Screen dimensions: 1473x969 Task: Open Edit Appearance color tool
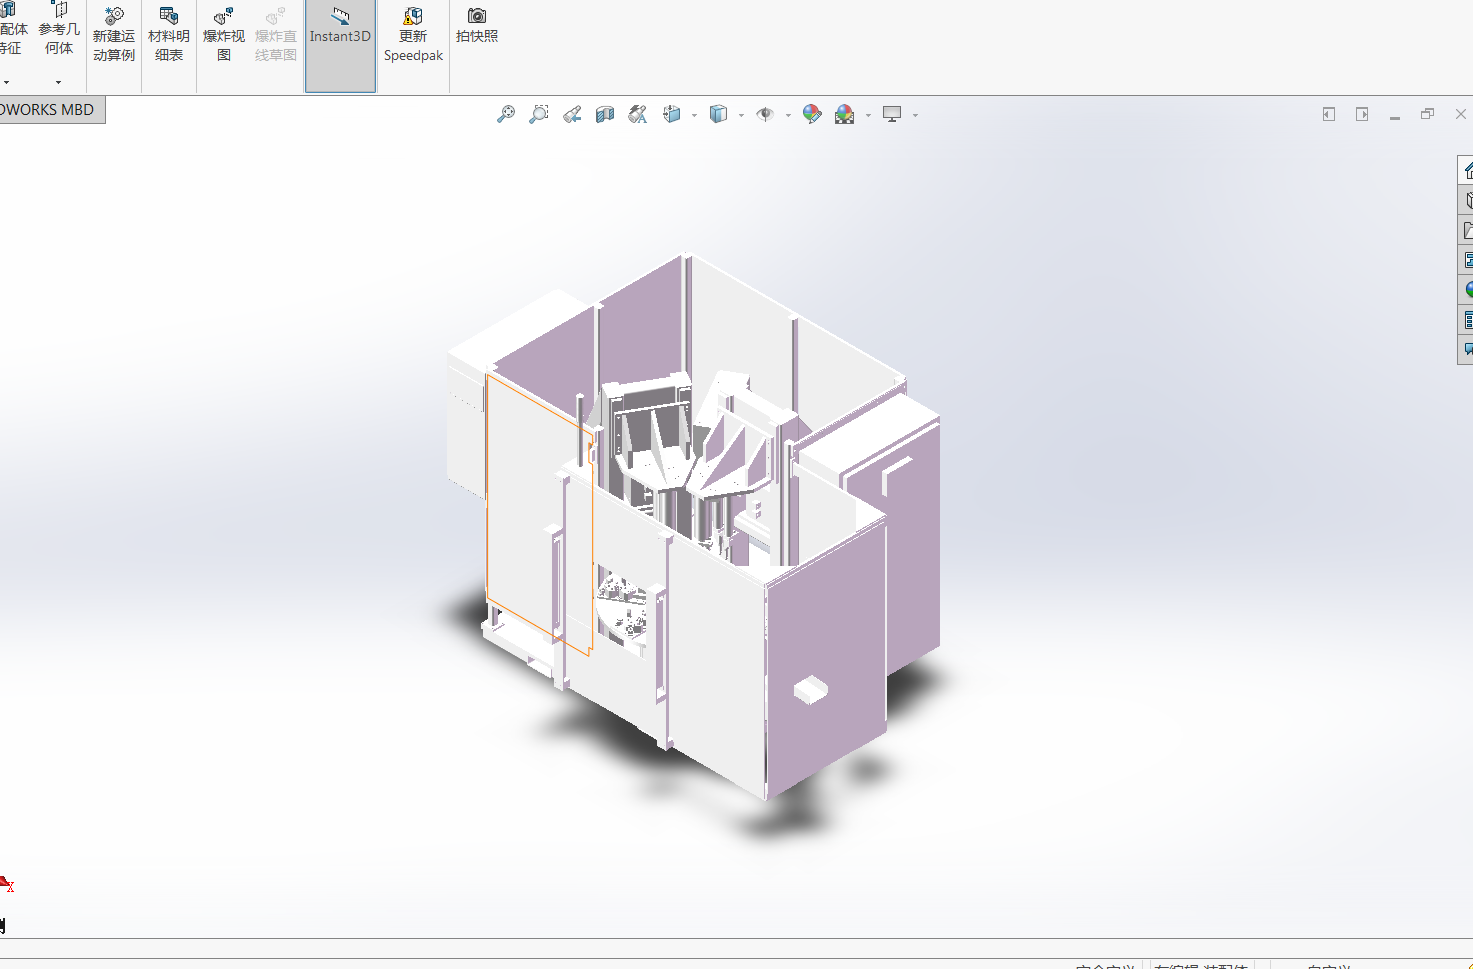(x=812, y=114)
